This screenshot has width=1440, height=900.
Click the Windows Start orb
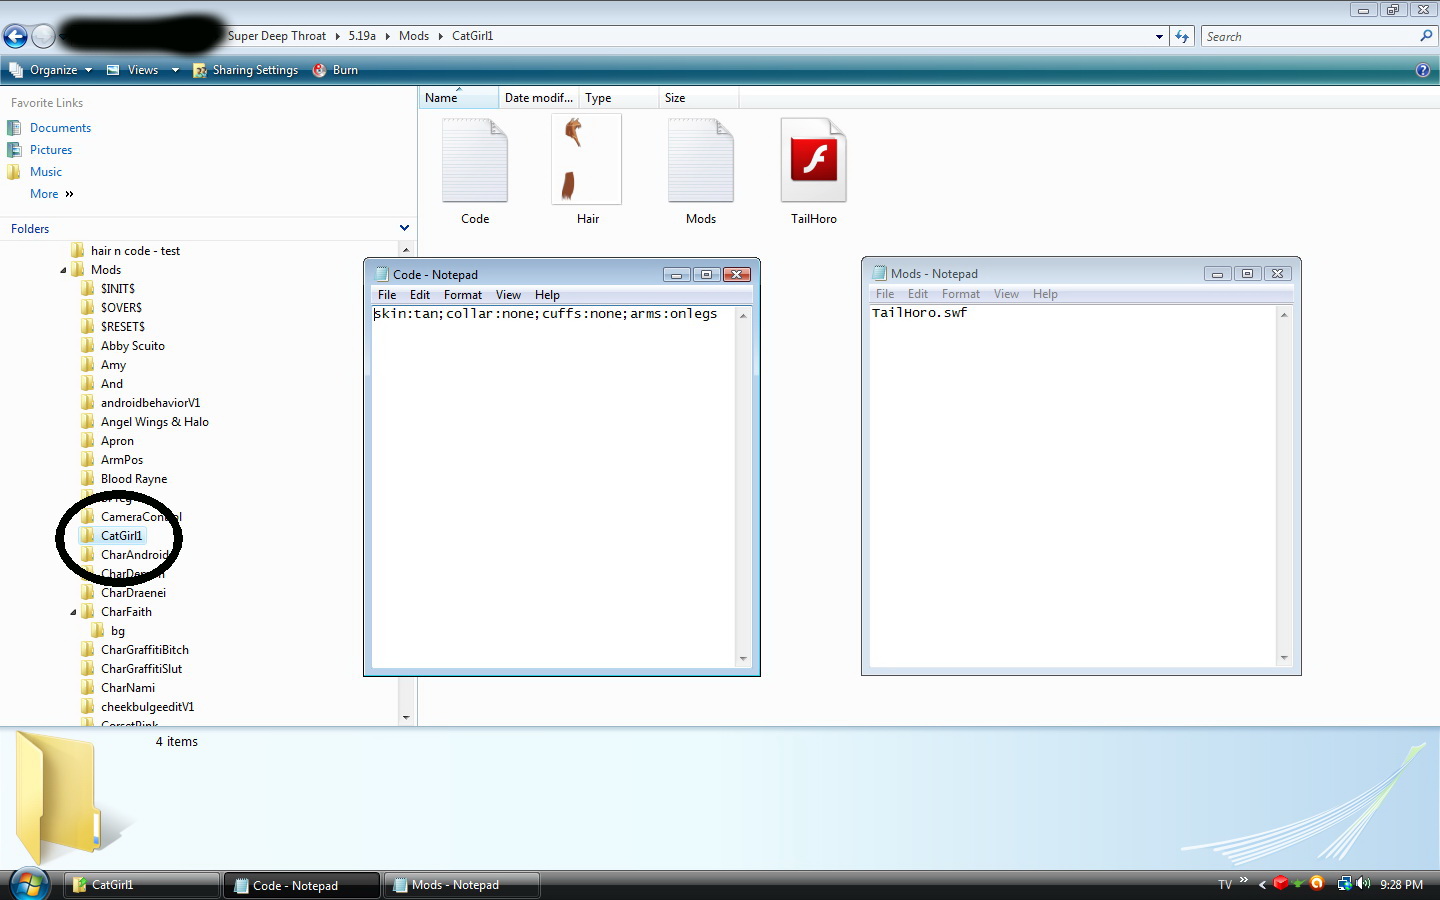pos(29,884)
